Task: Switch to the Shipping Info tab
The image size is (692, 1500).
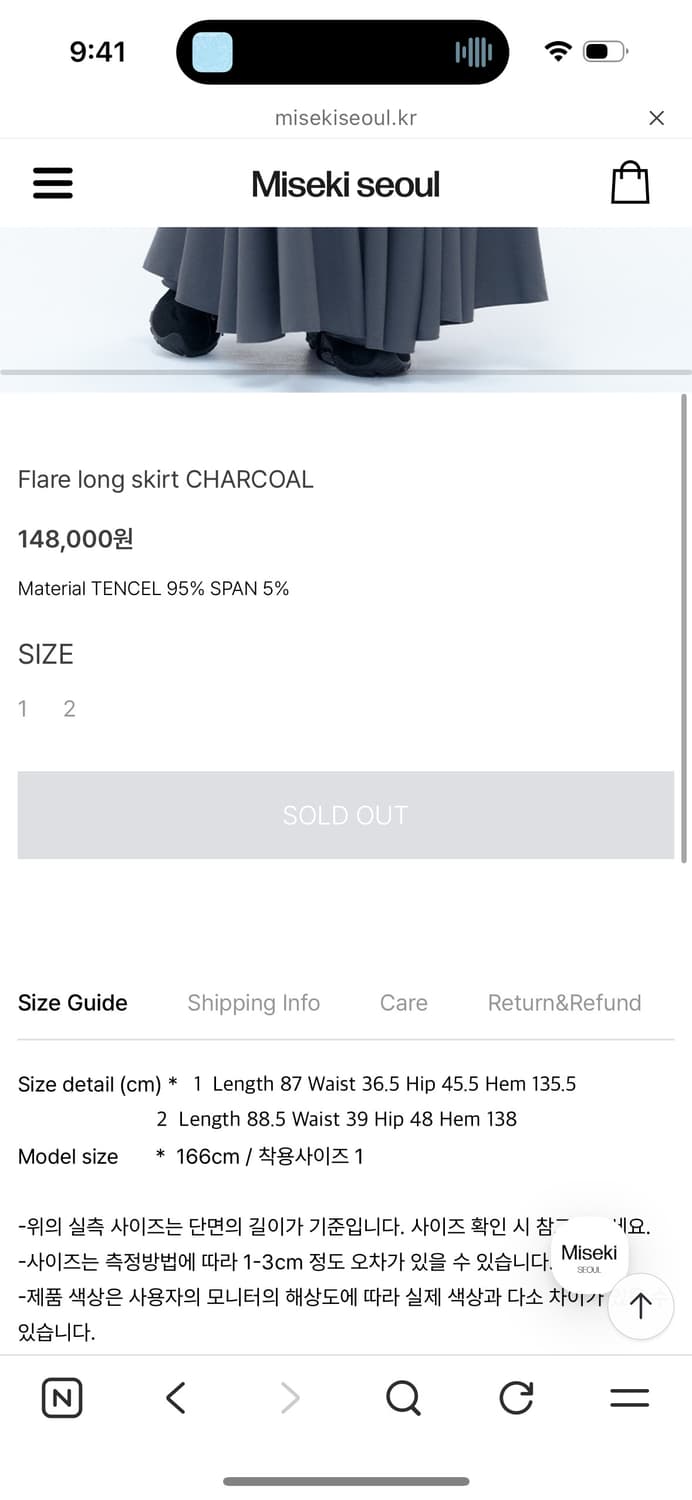Action: [x=253, y=1003]
